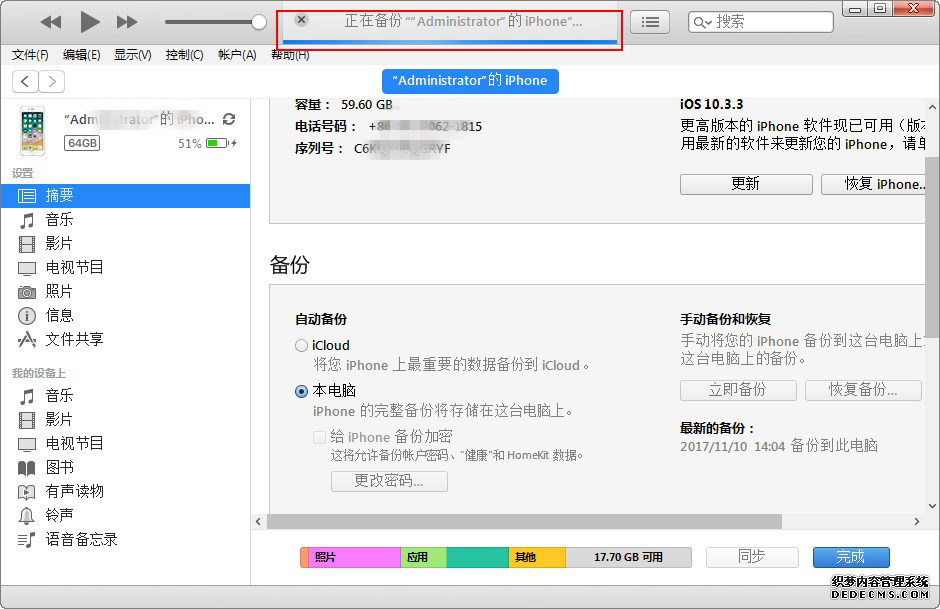Open the 文件(F) menu

click(x=30, y=55)
